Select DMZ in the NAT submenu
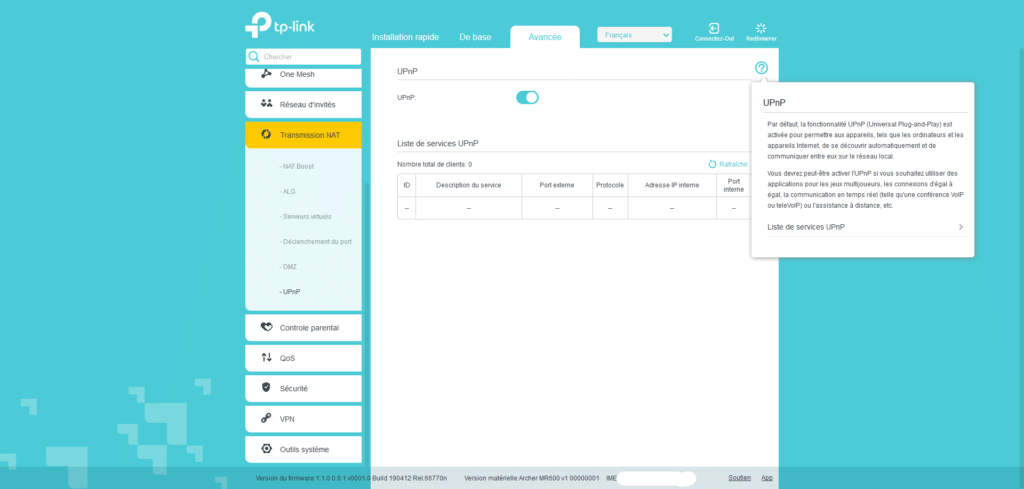The height and width of the screenshot is (489, 1024). 290,267
